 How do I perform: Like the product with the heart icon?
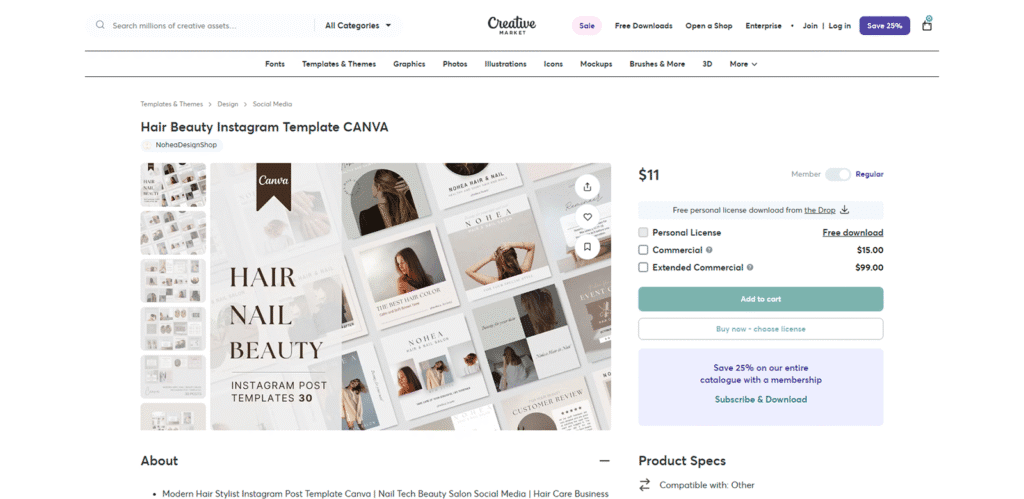587,217
